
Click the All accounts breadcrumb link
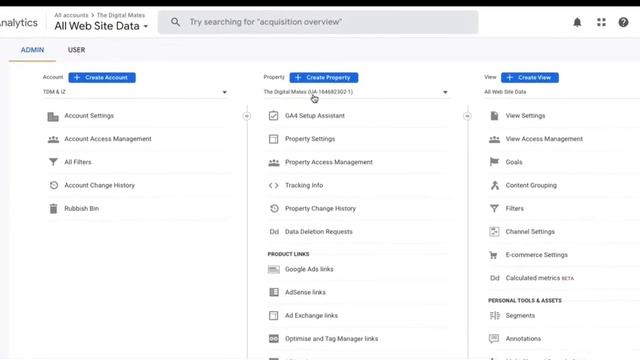[71, 15]
